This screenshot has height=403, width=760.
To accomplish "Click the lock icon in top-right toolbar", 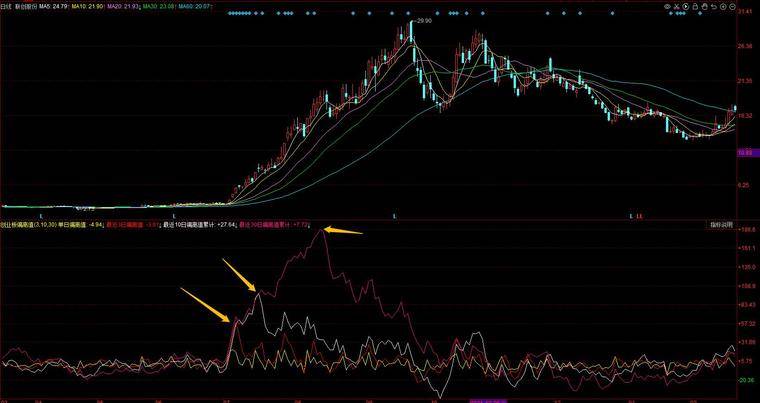I will 696,6.
